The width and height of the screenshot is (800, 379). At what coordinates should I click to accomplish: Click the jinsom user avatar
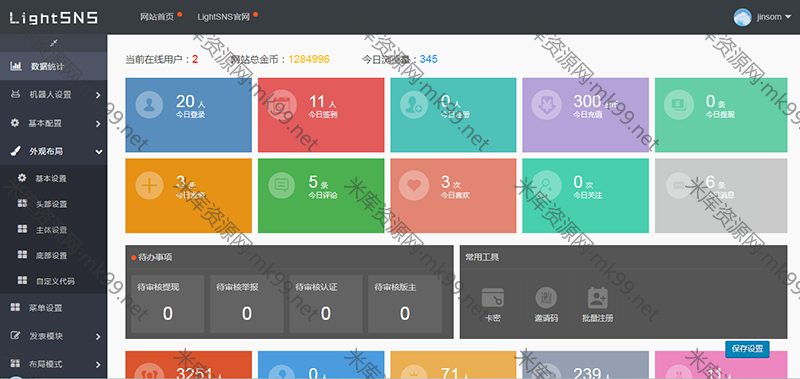tap(742, 17)
